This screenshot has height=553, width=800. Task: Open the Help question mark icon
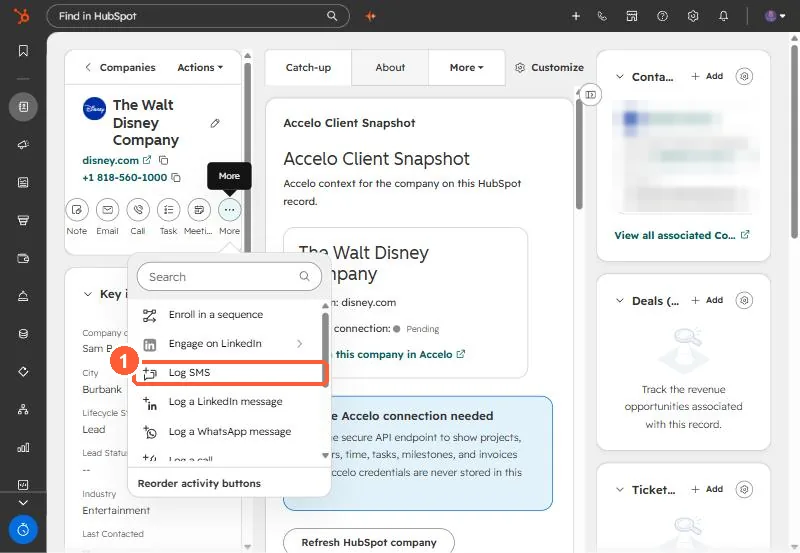[662, 16]
